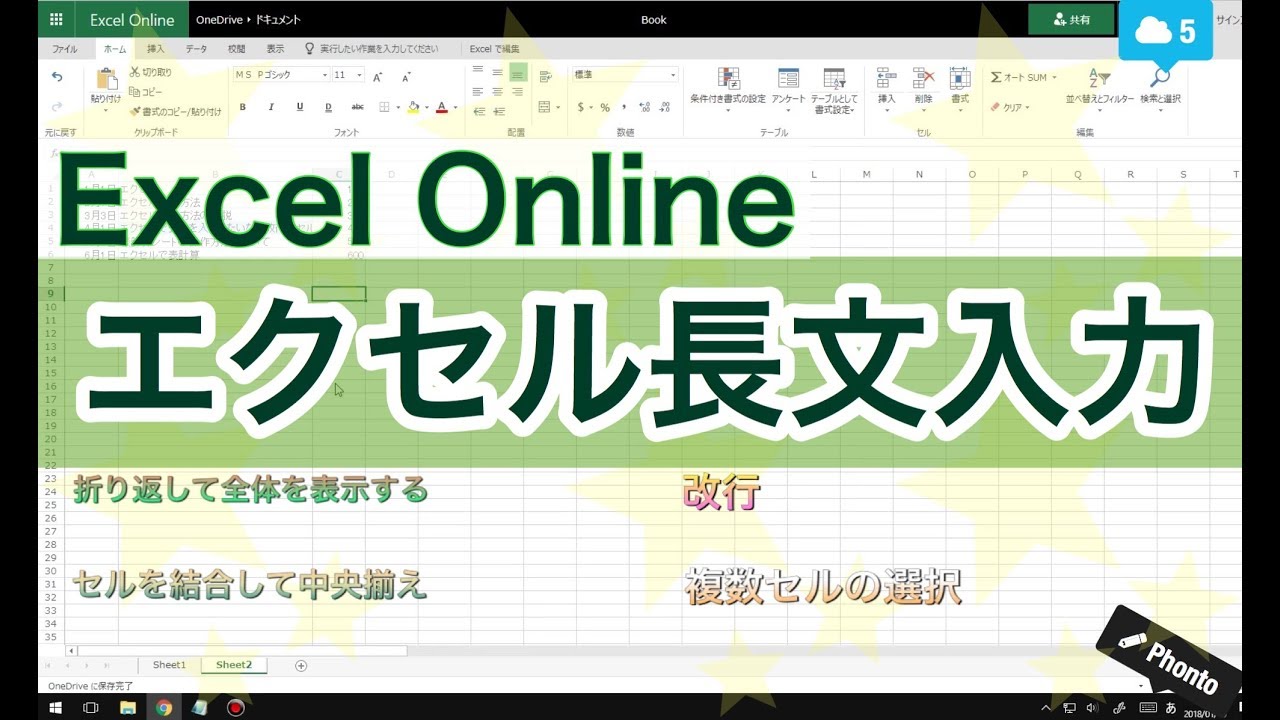Viewport: 1280px width, 720px height.
Task: Switch to the Insert (挿入) ribbon tab
Action: 156,48
